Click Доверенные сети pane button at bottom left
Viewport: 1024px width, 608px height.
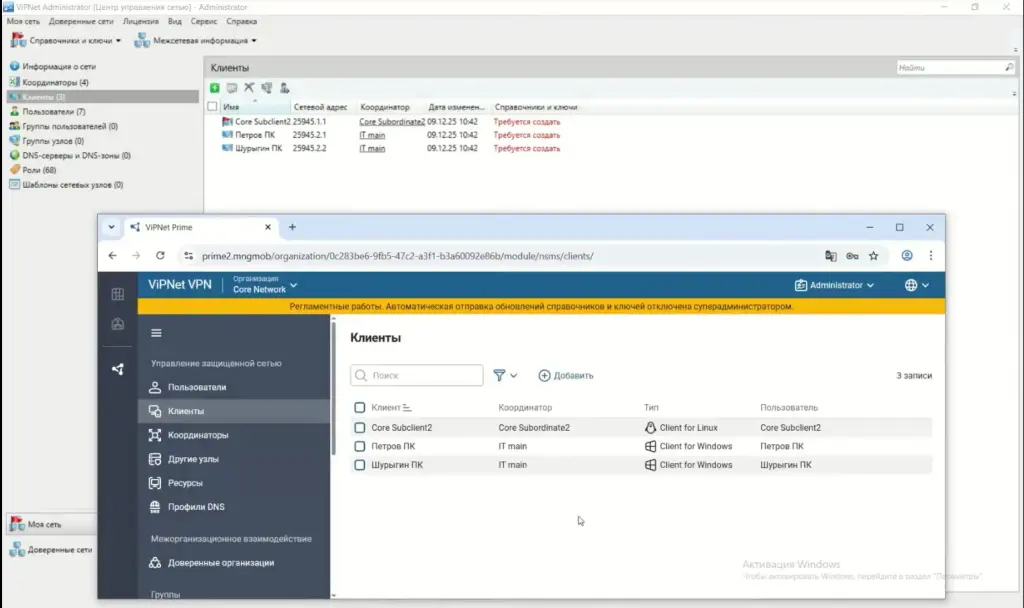(51, 550)
